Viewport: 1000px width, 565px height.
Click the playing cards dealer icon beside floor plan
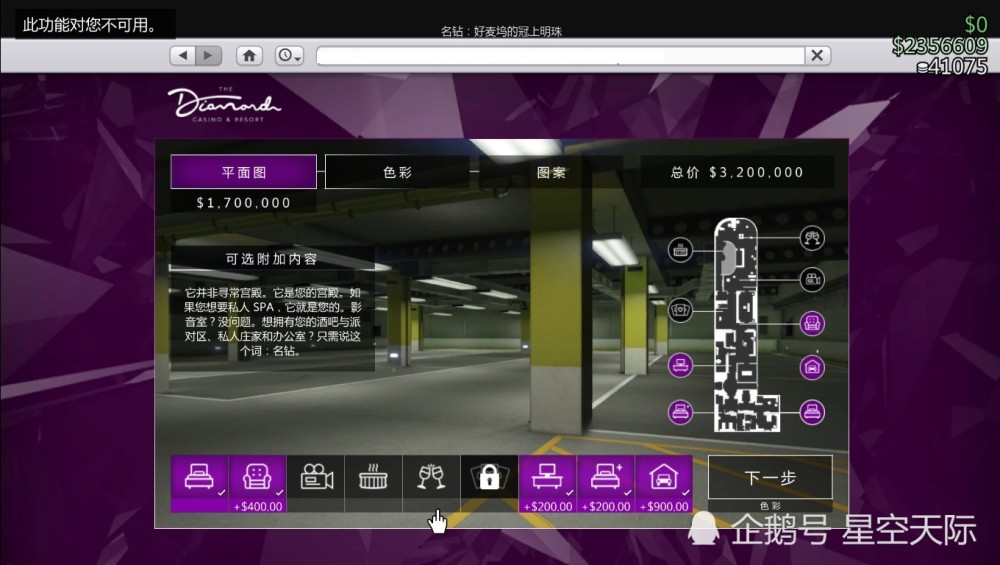680,310
